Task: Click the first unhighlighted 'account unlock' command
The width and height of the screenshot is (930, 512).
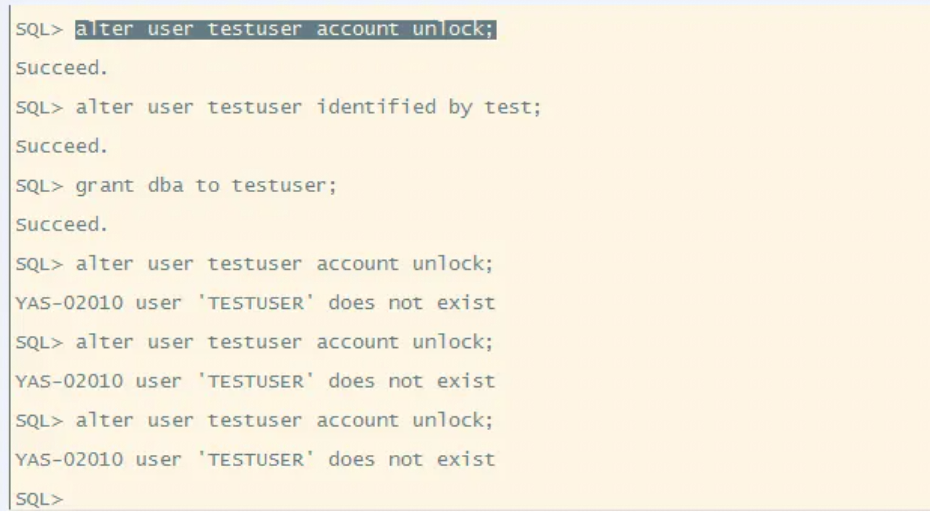Action: click(284, 264)
